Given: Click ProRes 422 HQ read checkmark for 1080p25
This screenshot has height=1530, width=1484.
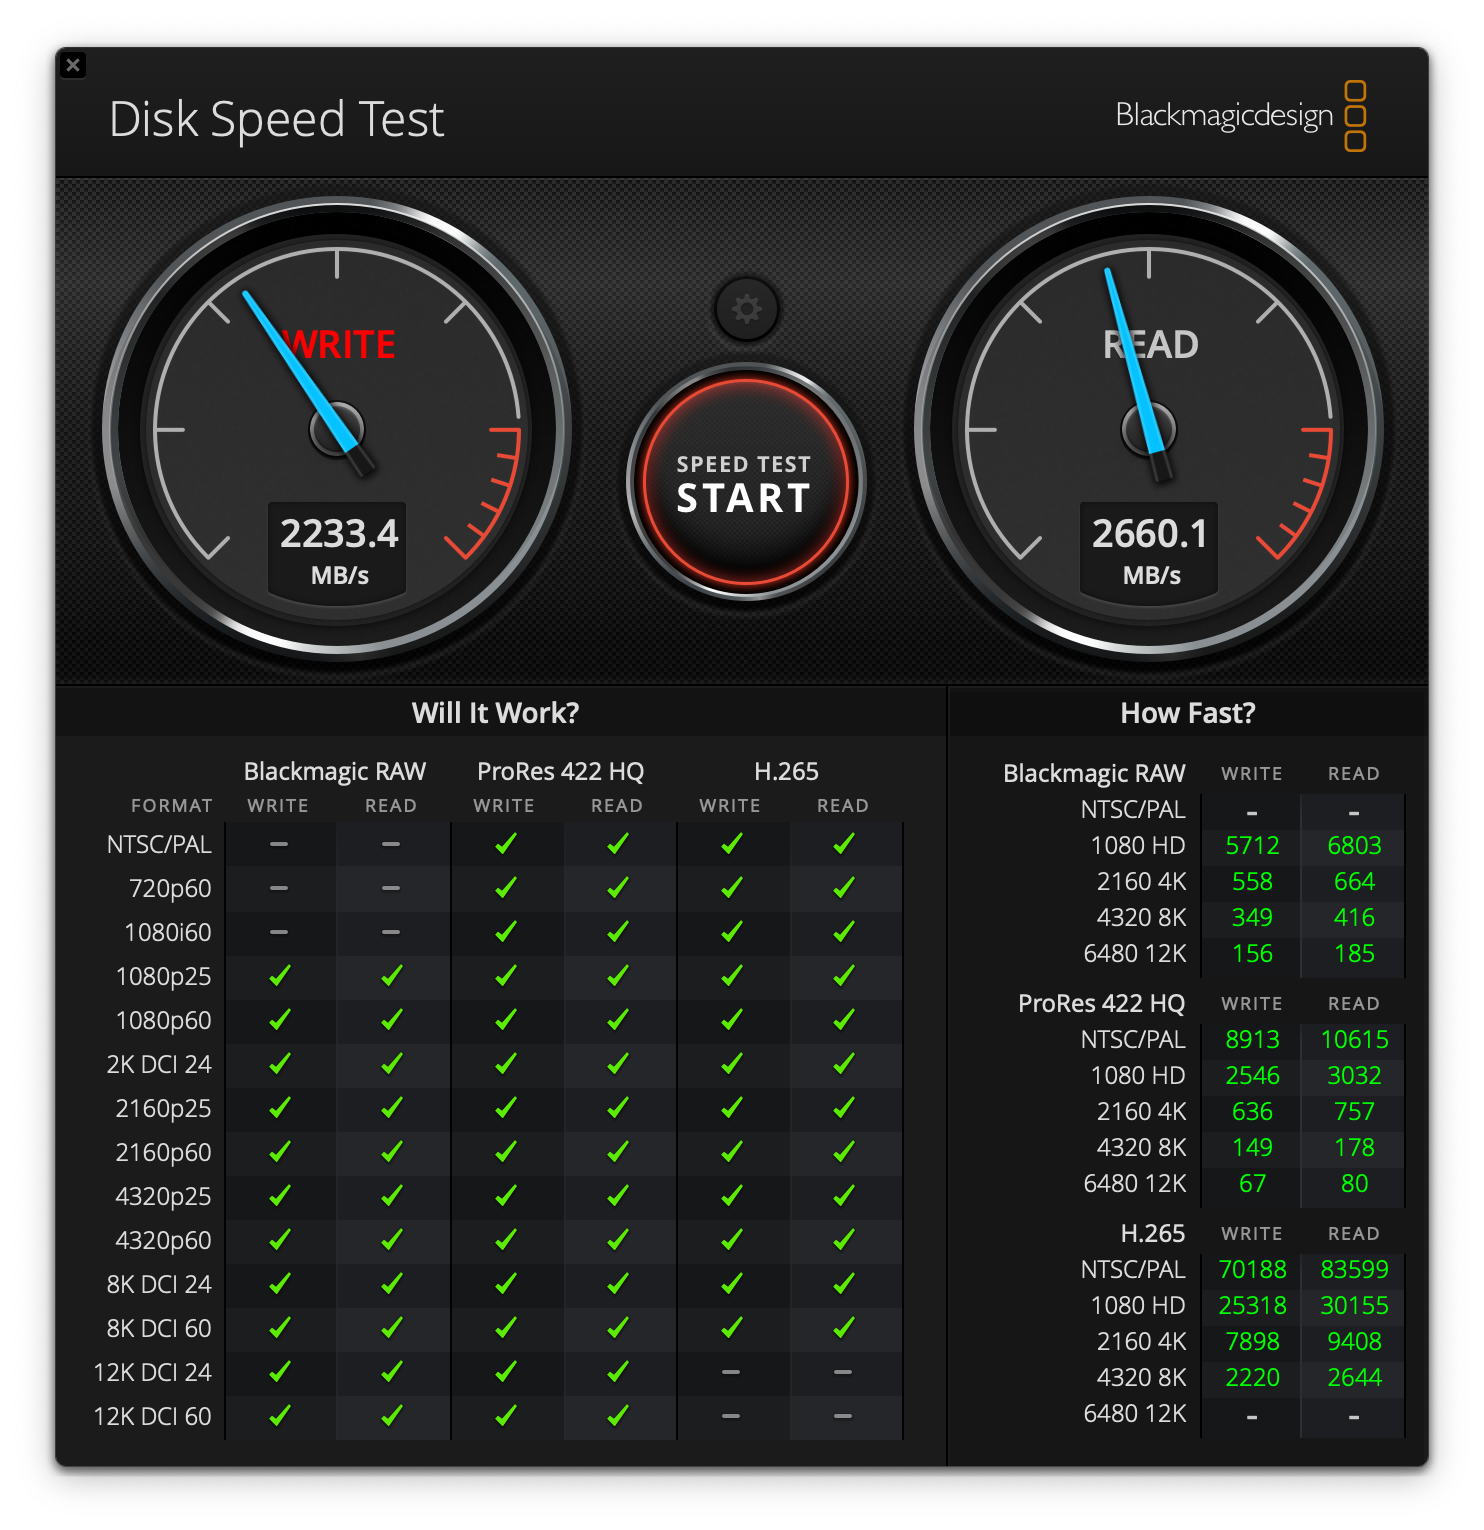Looking at the screenshot, I should click(617, 976).
